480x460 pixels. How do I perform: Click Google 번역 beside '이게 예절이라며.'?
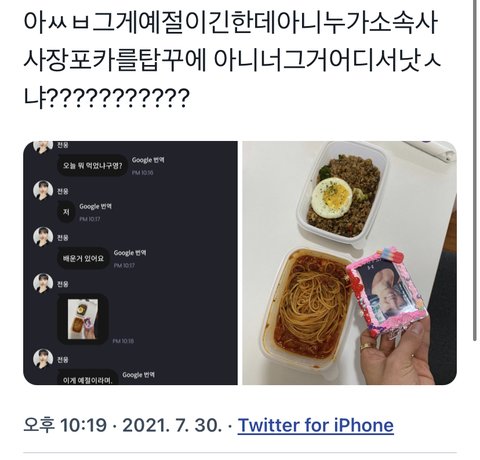tap(138, 375)
